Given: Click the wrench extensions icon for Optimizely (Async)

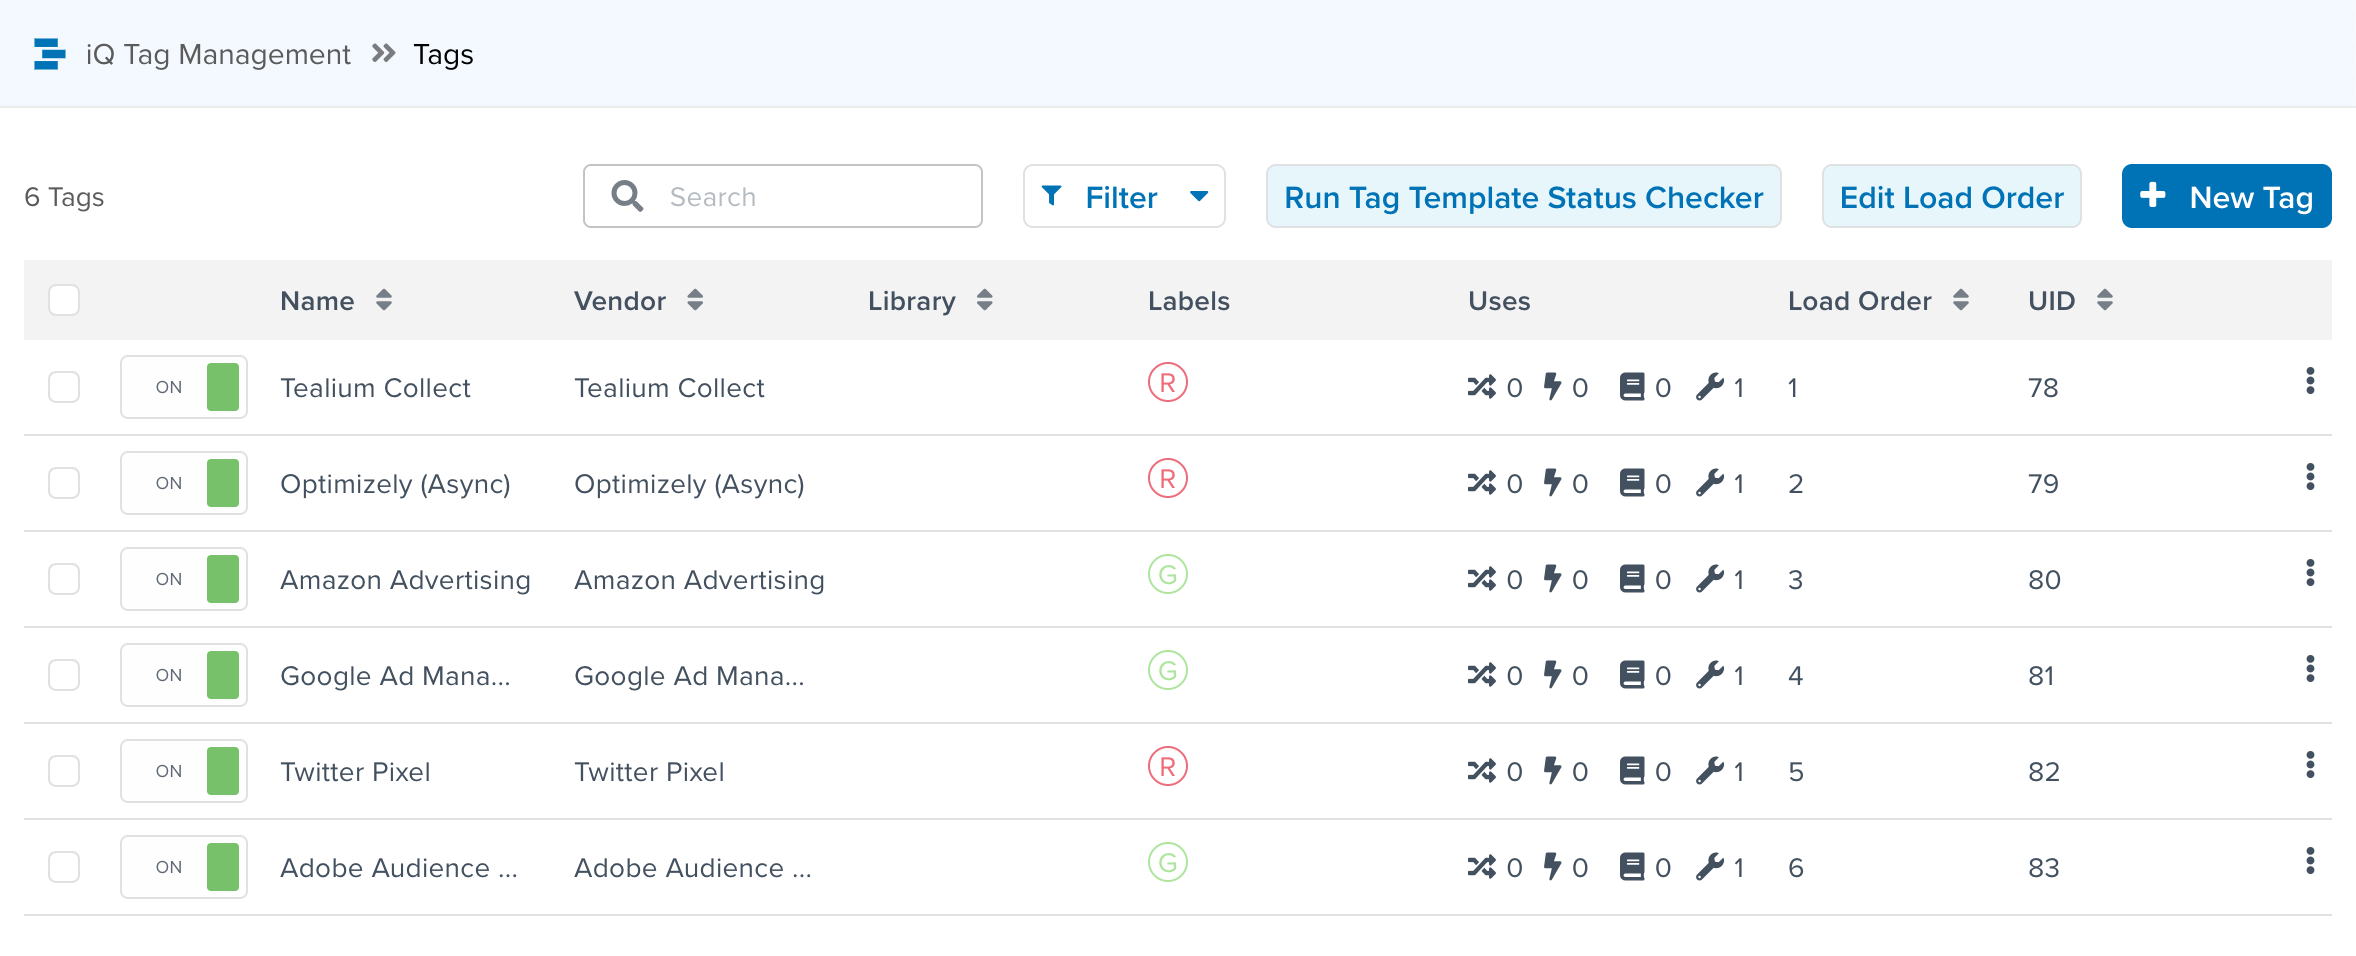Looking at the screenshot, I should (x=1710, y=483).
